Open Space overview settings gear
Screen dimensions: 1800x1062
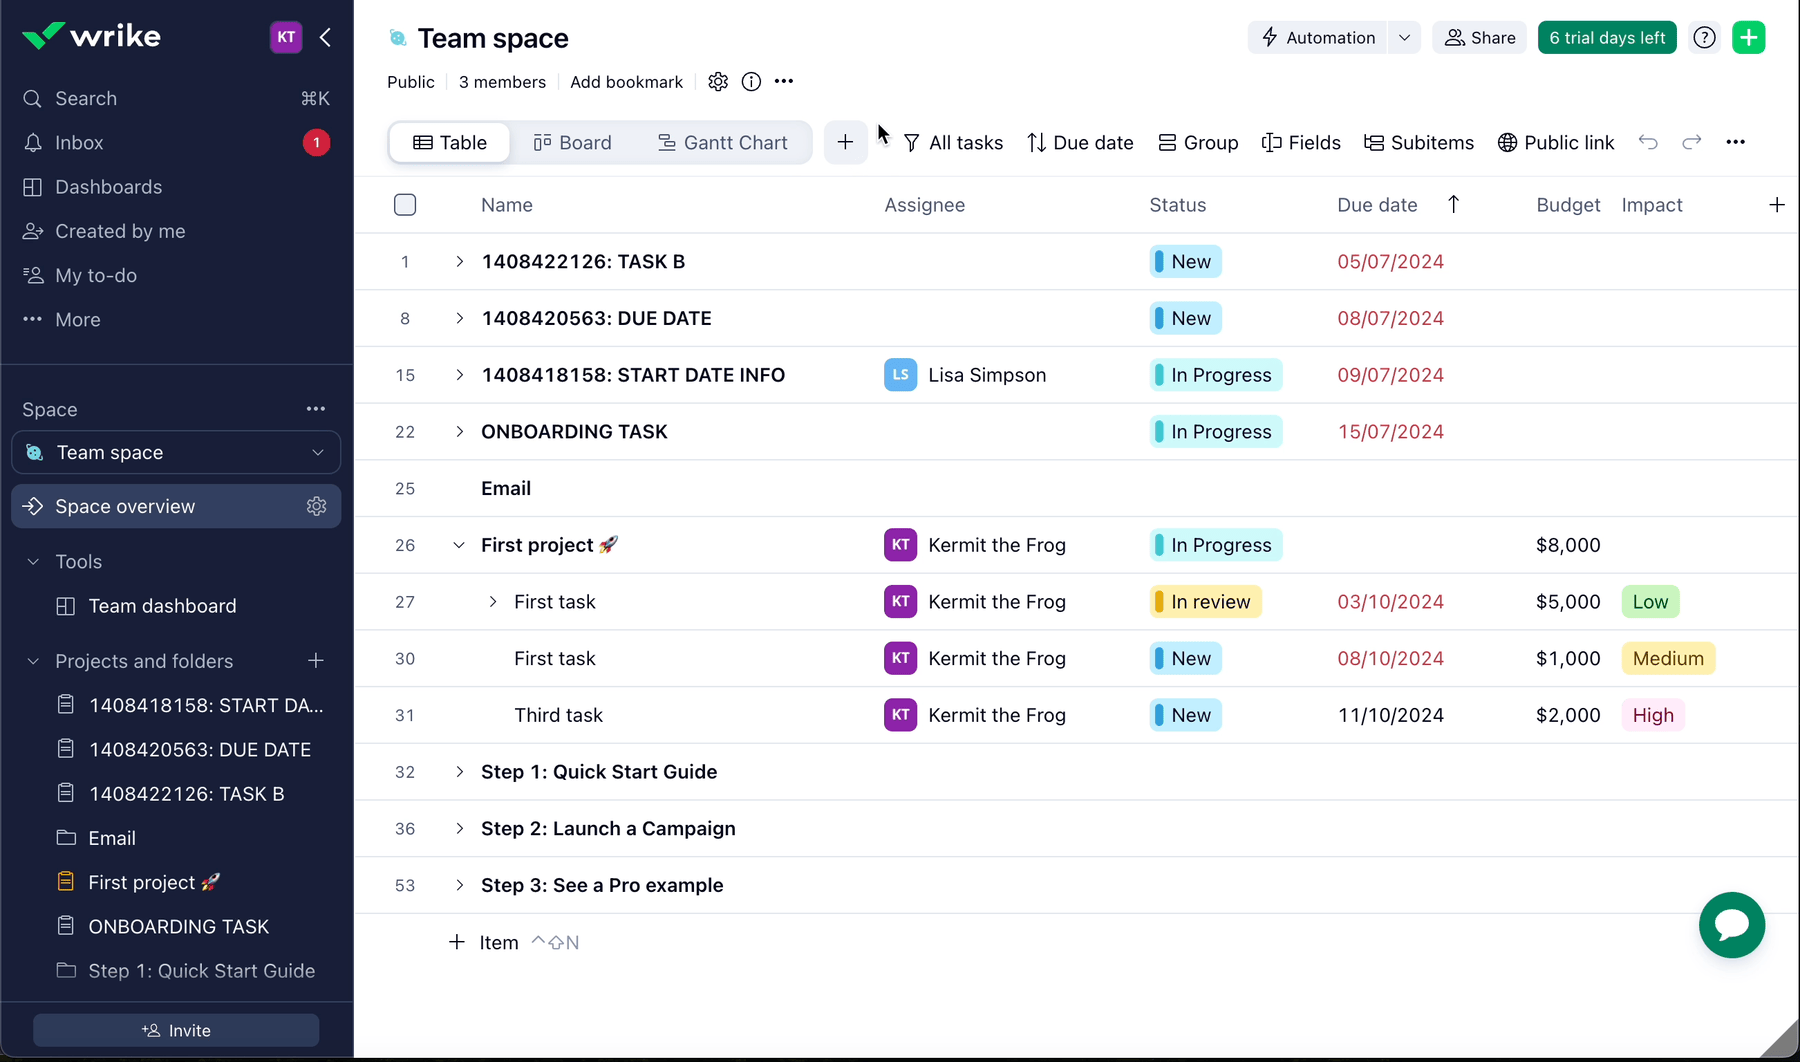(x=316, y=507)
